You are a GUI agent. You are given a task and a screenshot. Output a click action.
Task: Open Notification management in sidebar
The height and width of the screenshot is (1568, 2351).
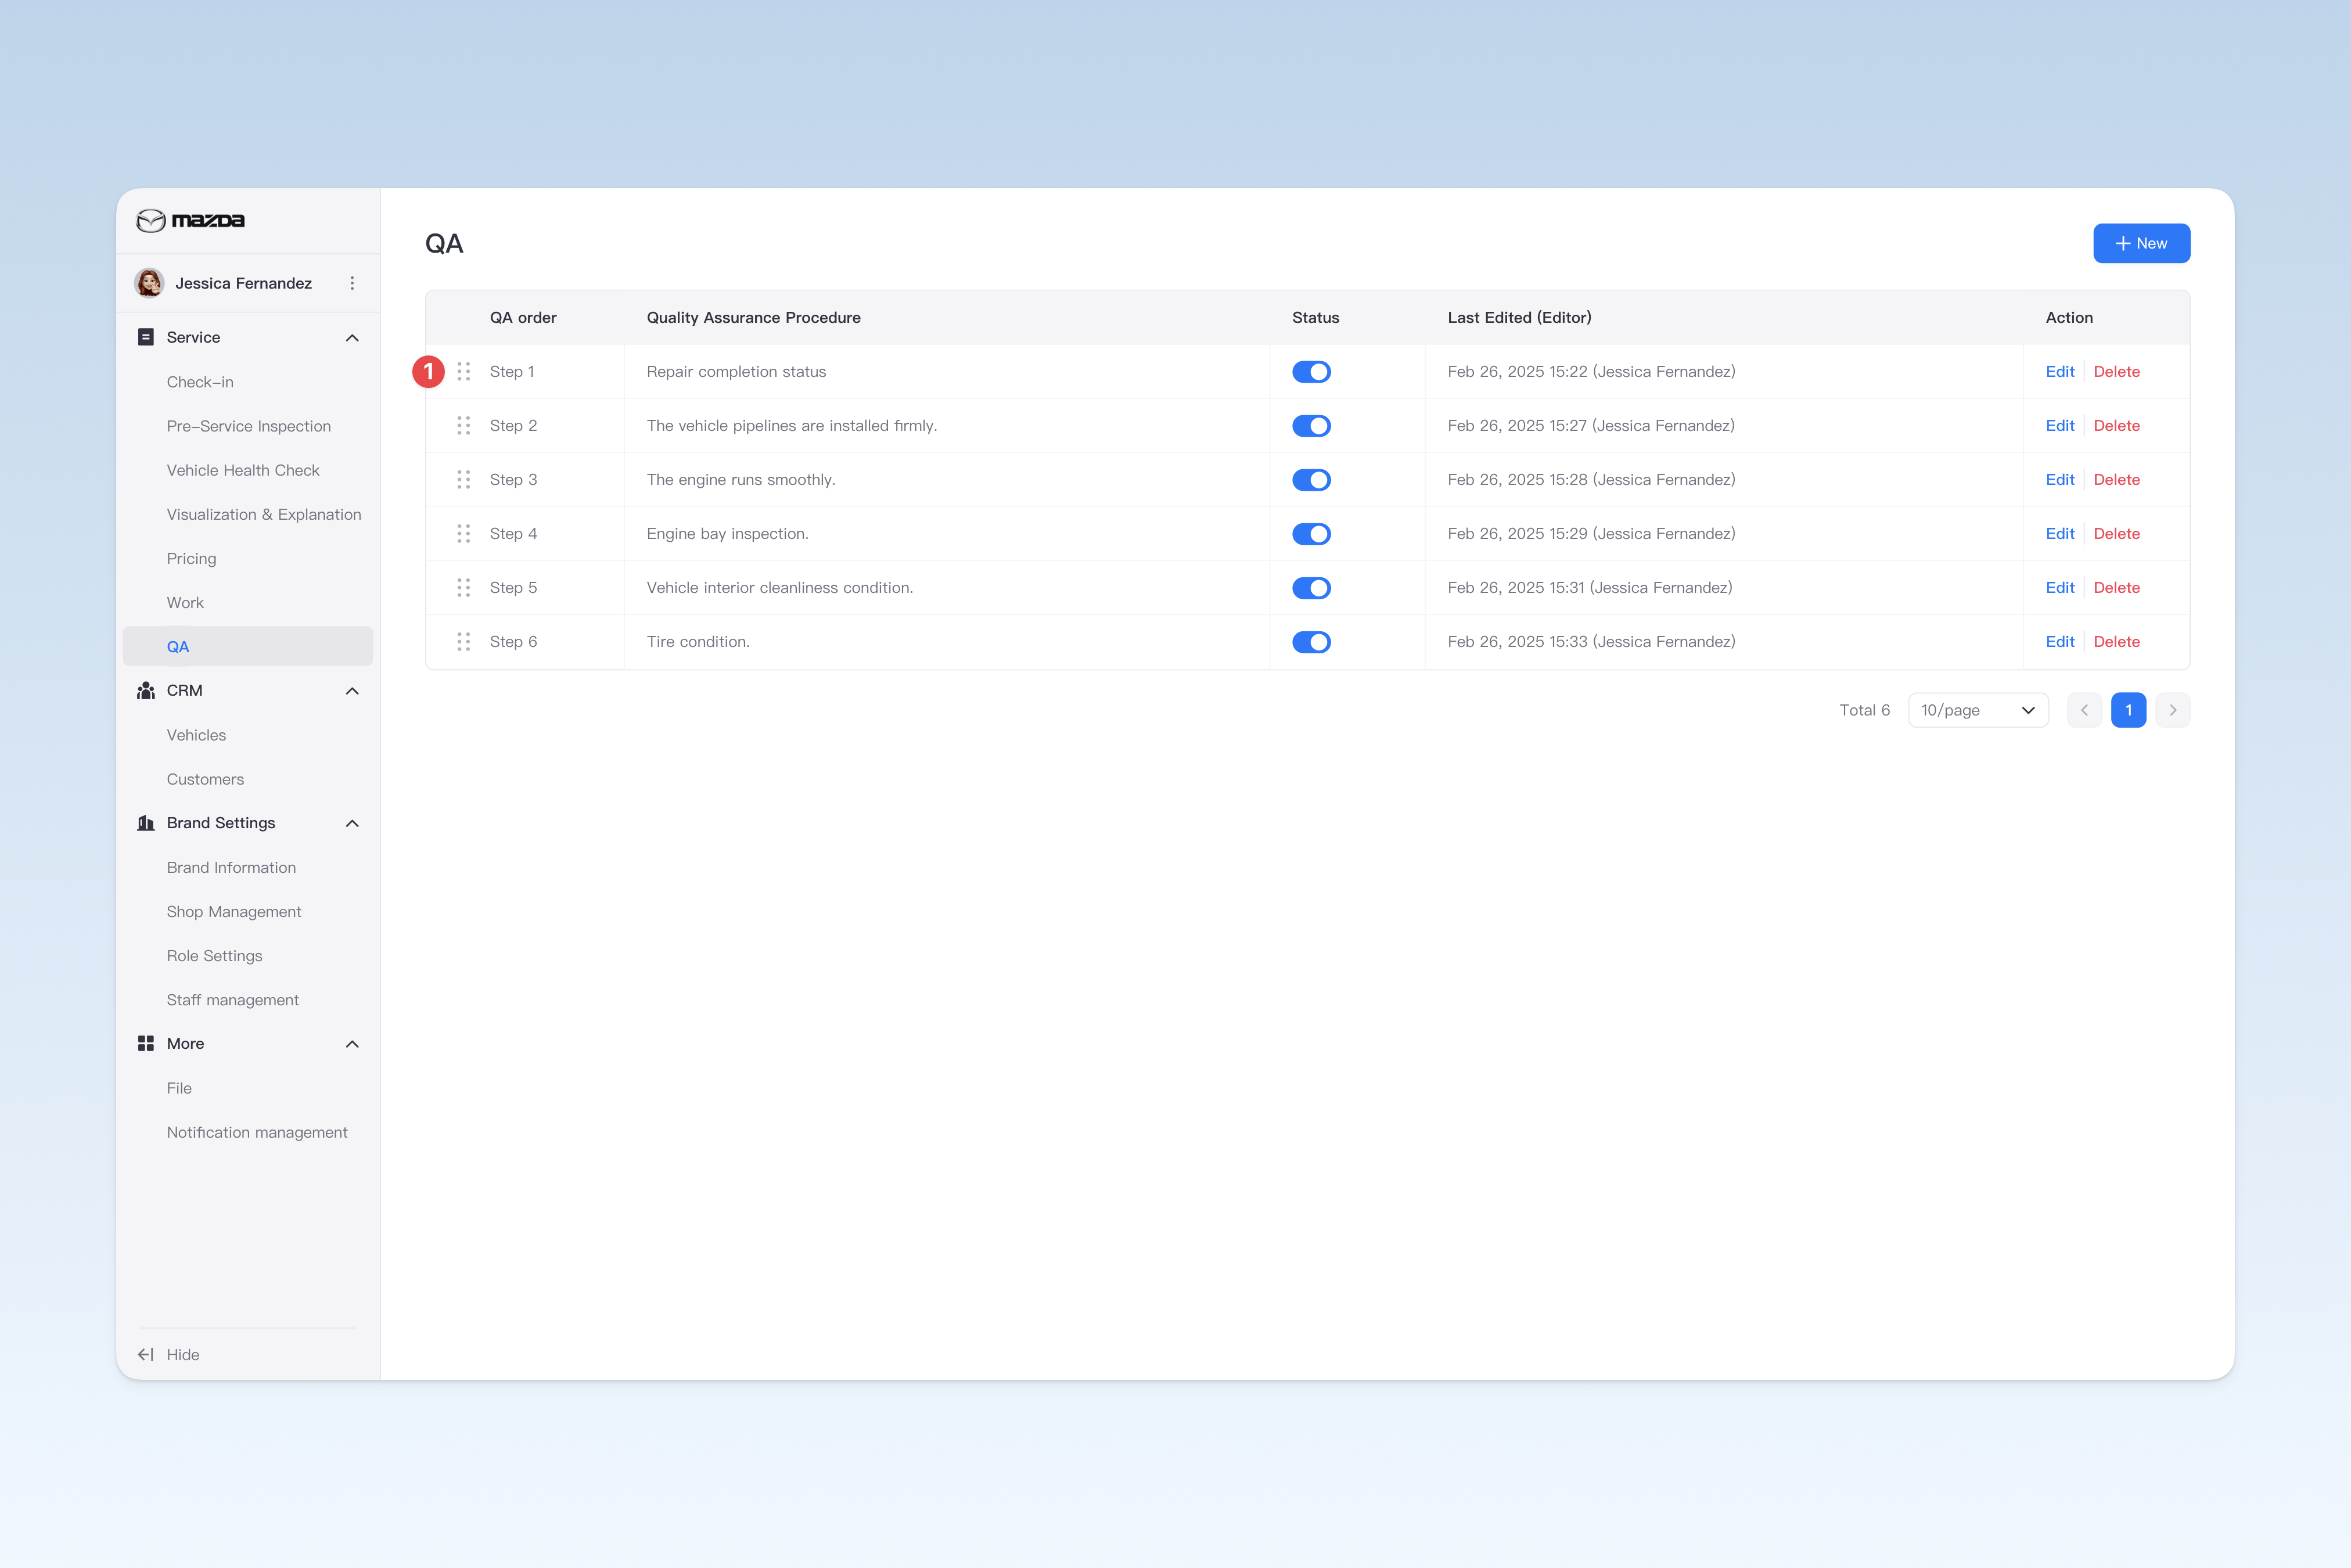click(x=257, y=1132)
